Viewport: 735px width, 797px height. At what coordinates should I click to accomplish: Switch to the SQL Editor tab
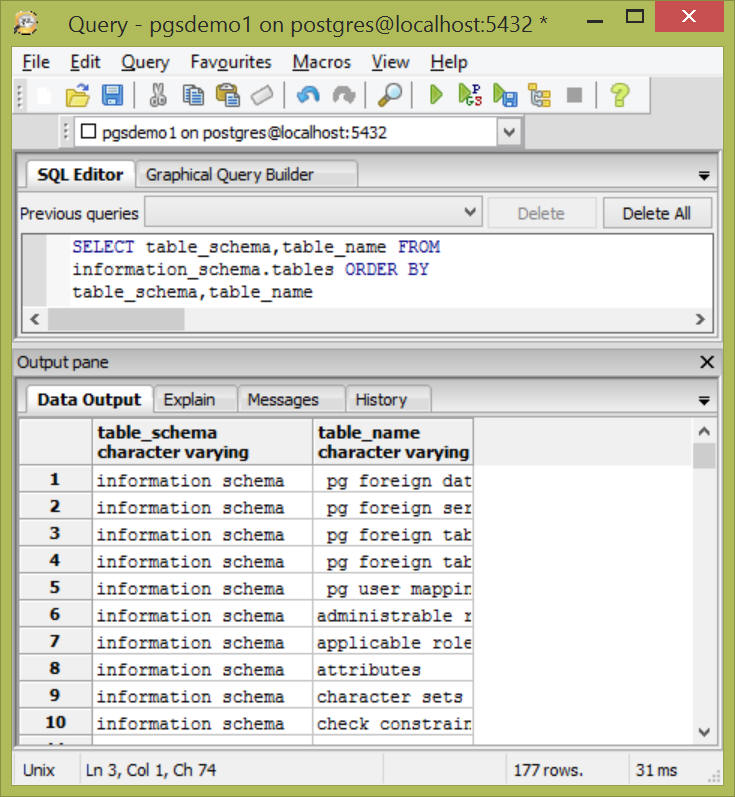pos(80,174)
